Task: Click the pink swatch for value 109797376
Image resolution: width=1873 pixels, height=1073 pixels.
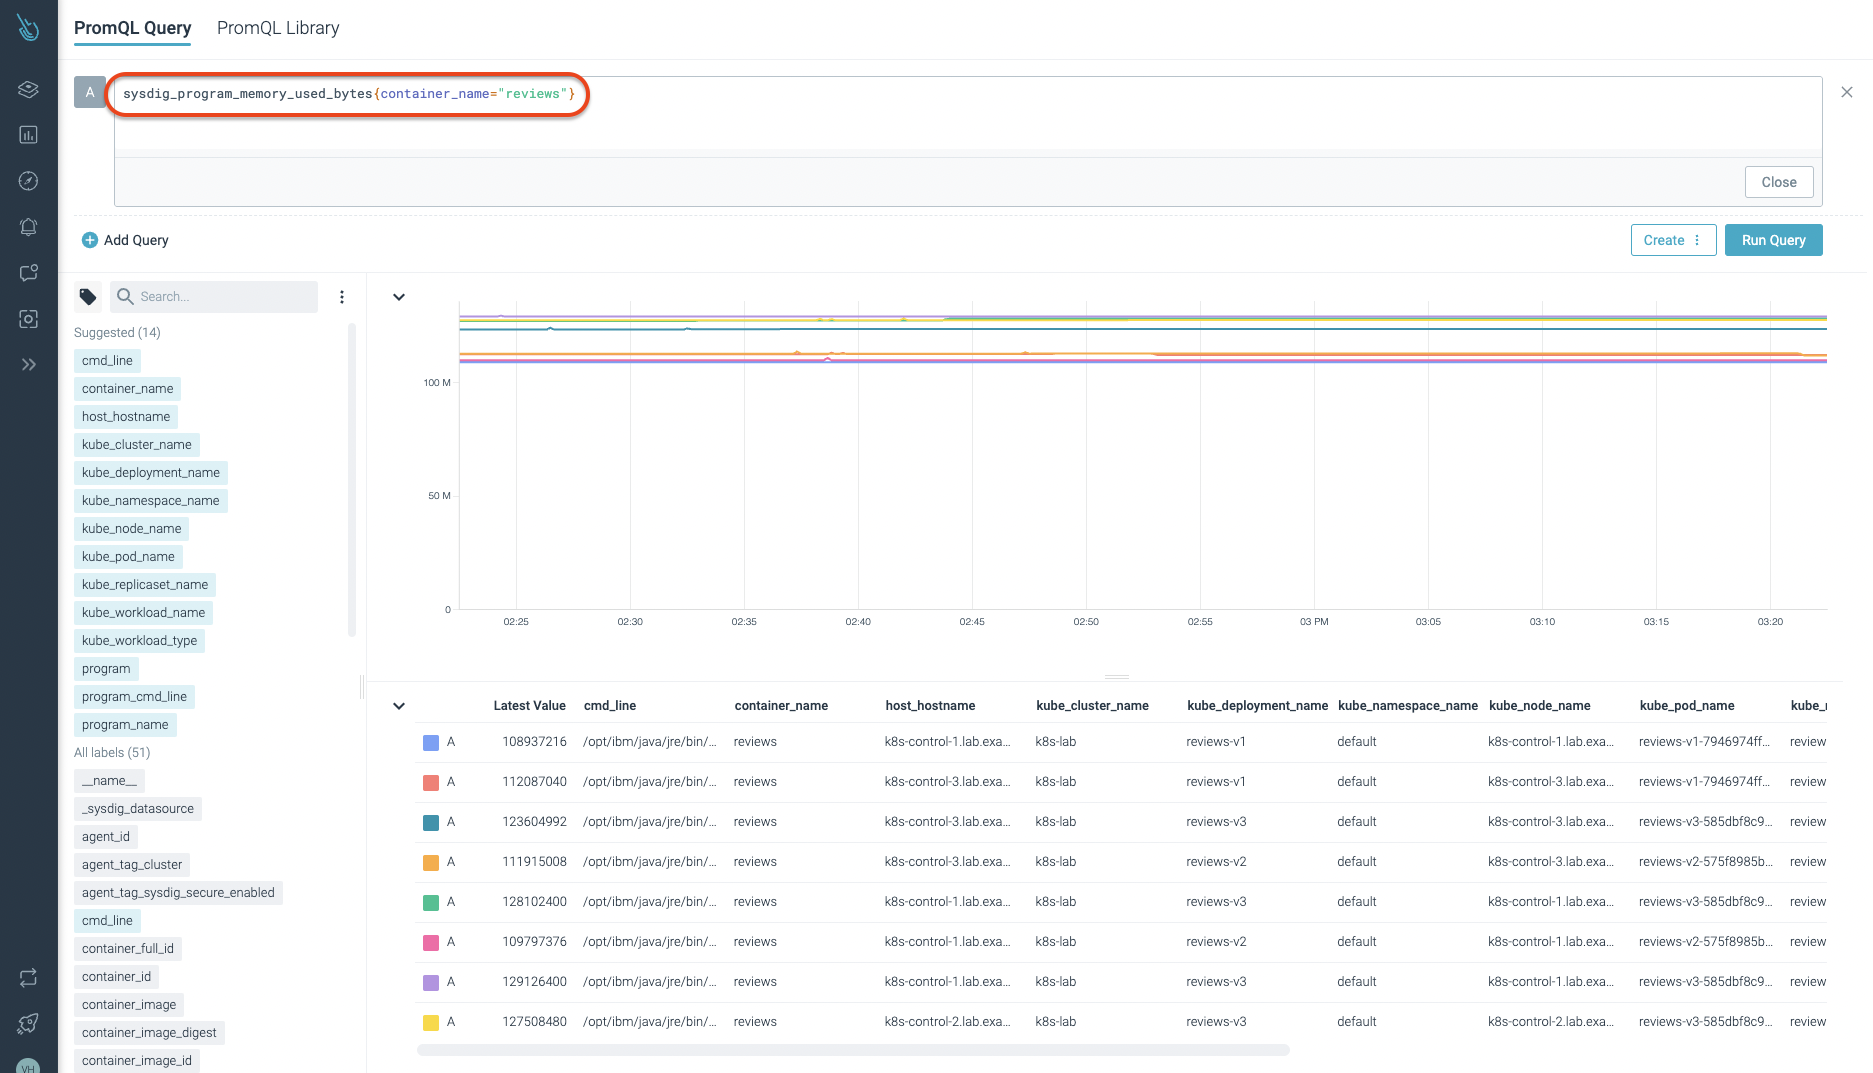Action: pos(431,943)
